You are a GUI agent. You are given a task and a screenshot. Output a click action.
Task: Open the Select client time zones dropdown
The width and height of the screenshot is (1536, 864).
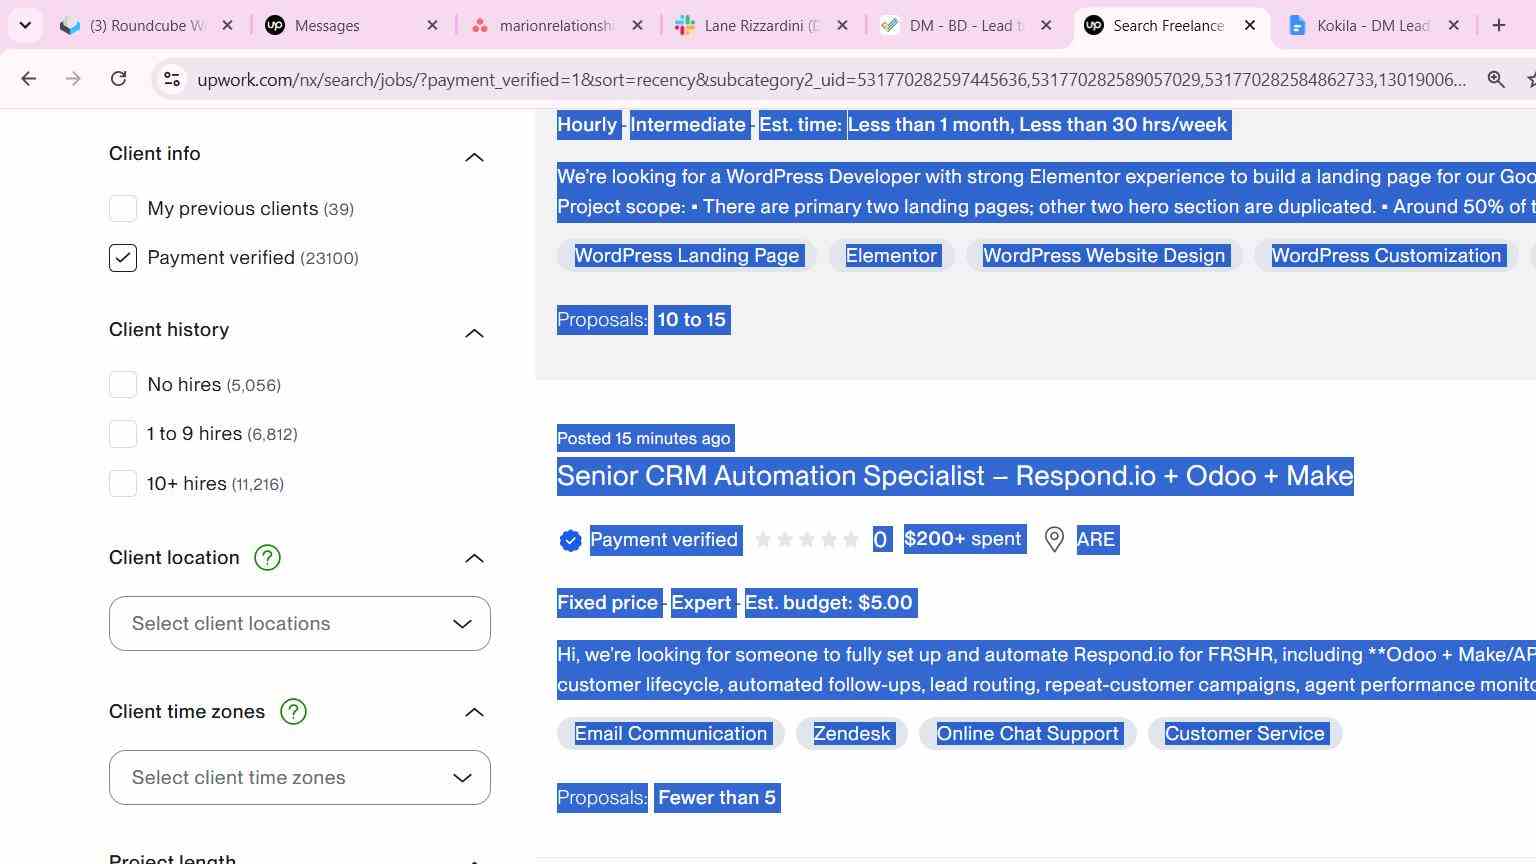pyautogui.click(x=300, y=778)
